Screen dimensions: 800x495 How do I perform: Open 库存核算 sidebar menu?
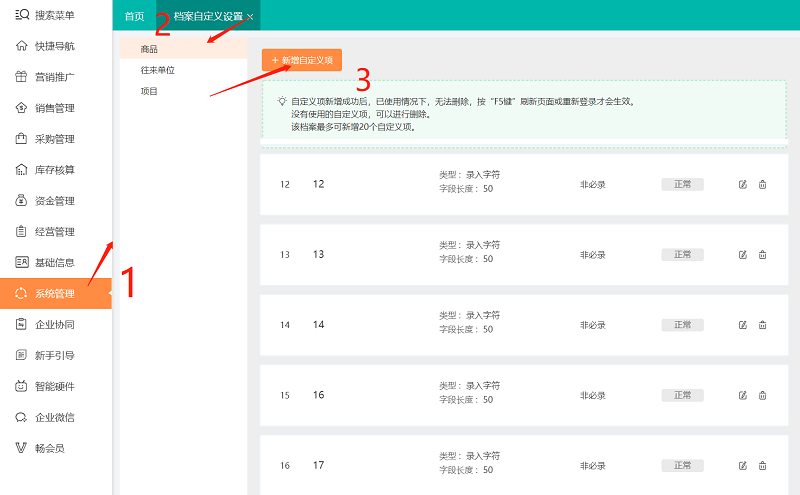coord(55,170)
